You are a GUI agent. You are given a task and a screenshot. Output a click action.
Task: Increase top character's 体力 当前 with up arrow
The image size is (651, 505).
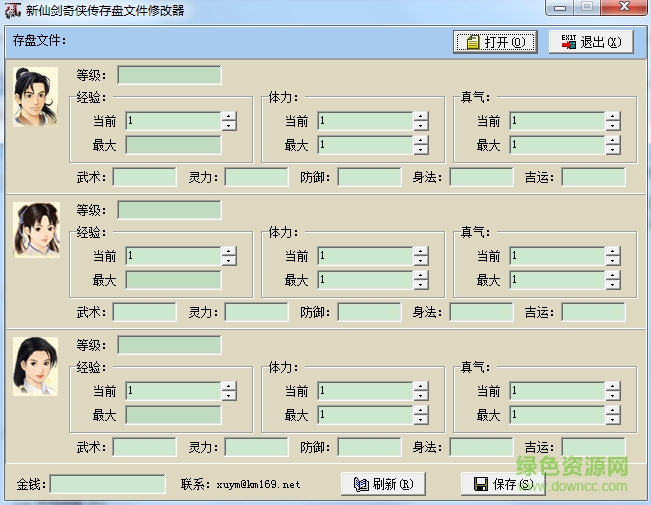[421, 116]
